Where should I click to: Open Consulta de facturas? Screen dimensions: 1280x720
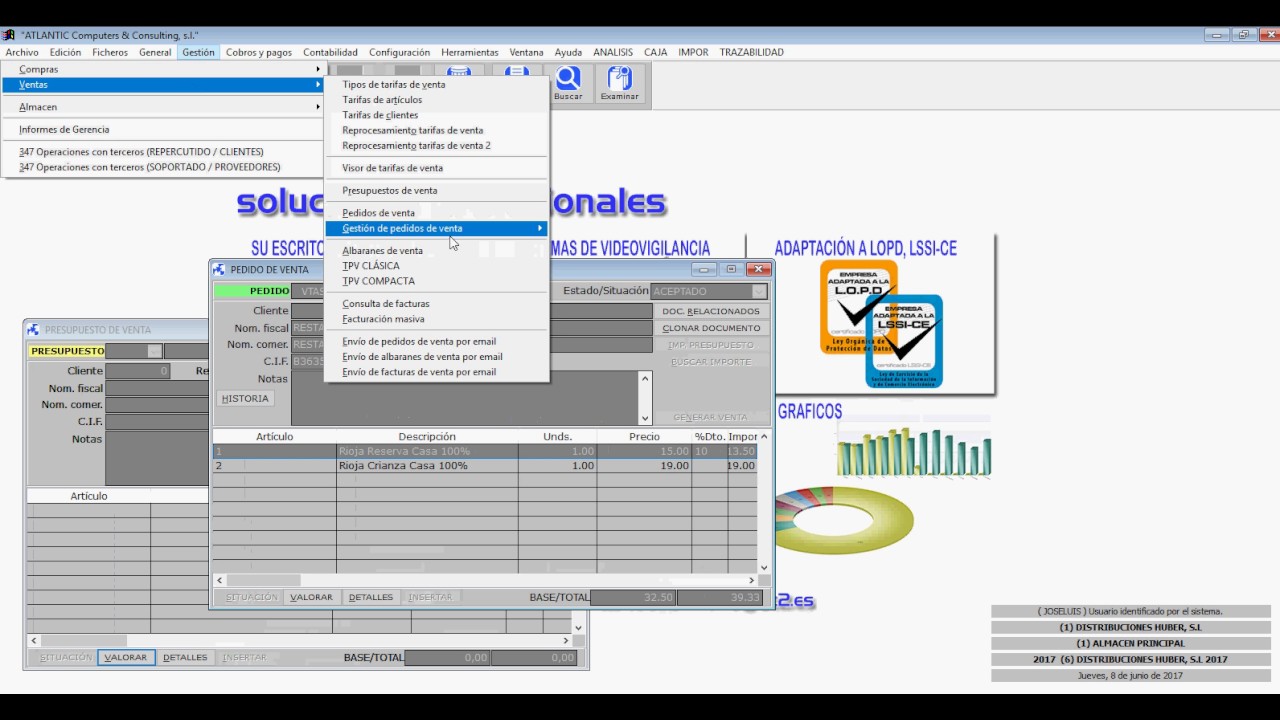pyautogui.click(x=437, y=304)
